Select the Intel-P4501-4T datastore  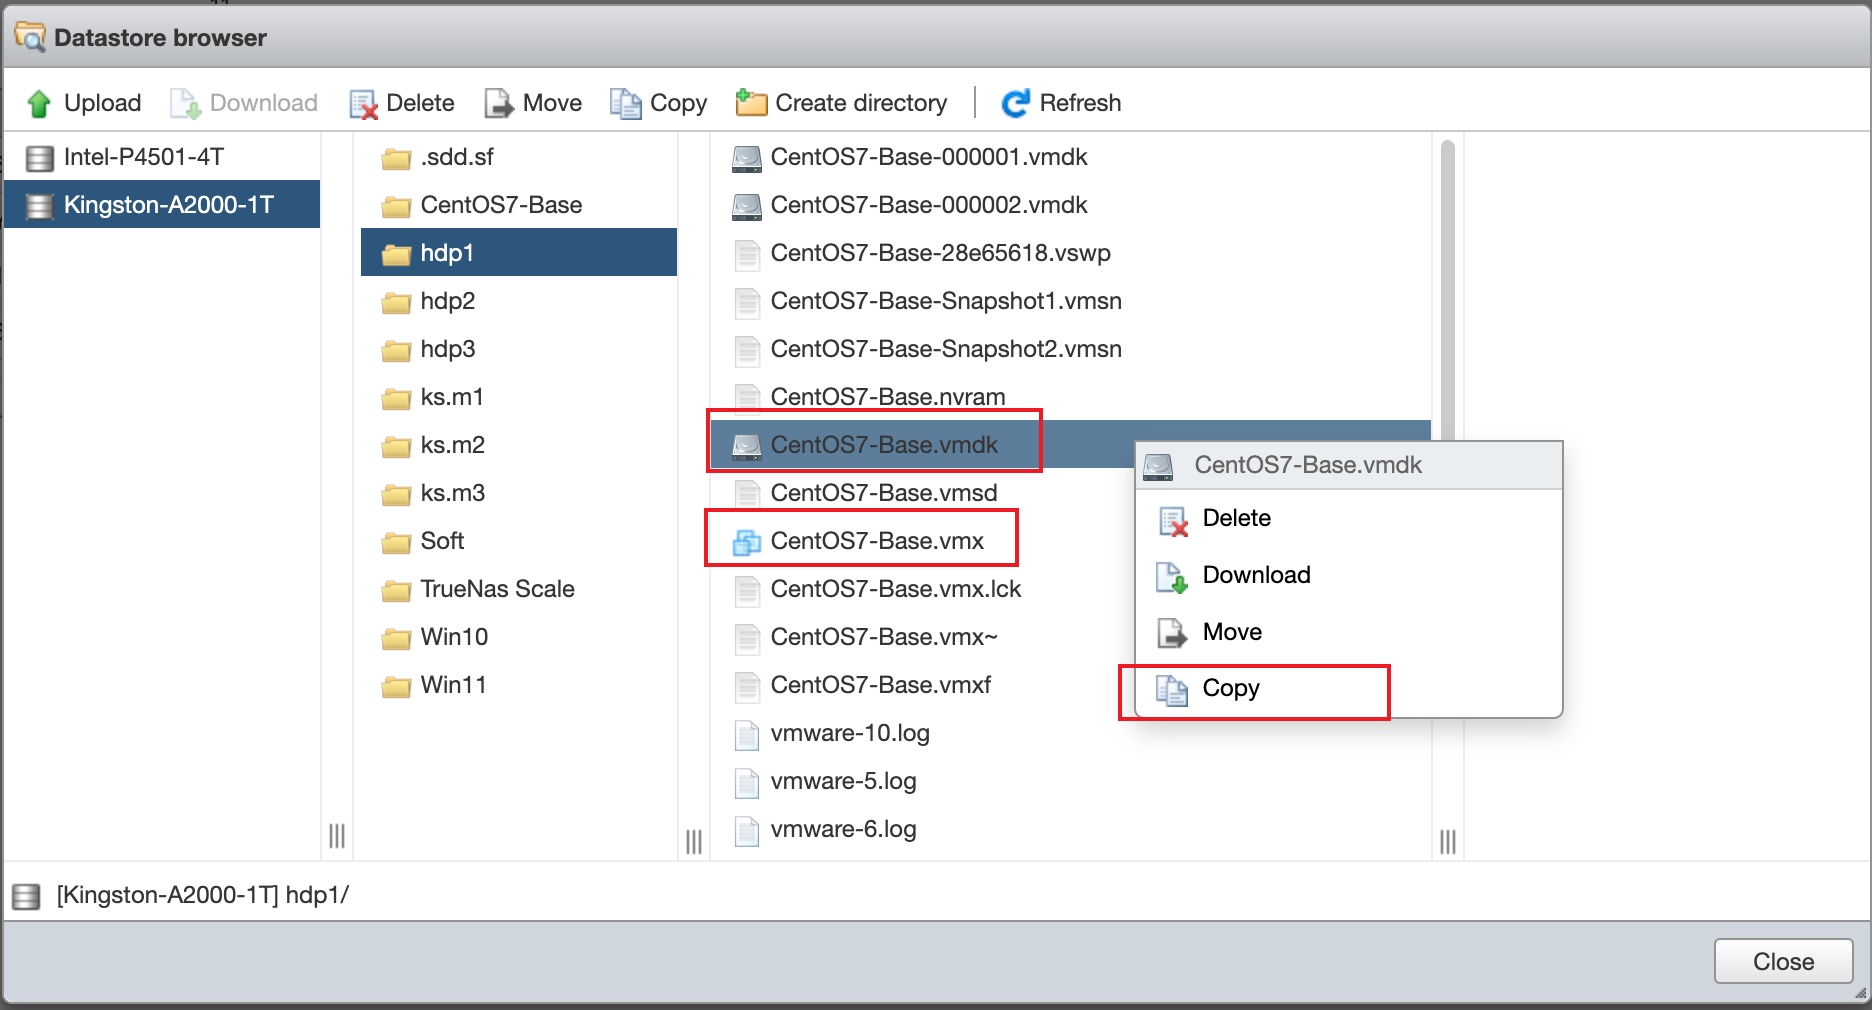pyautogui.click(x=143, y=157)
